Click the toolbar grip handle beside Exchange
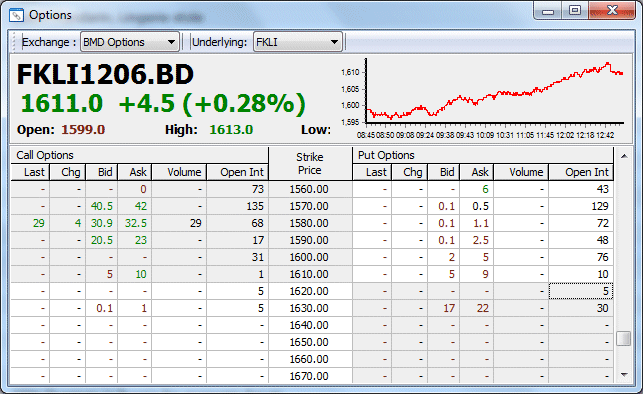 click(14, 42)
